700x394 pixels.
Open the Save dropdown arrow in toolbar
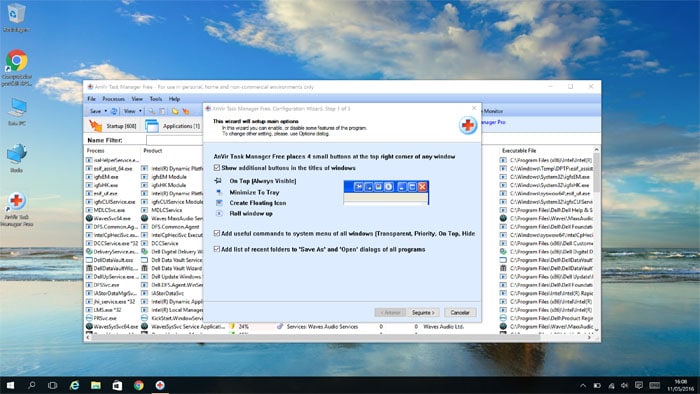[106, 111]
